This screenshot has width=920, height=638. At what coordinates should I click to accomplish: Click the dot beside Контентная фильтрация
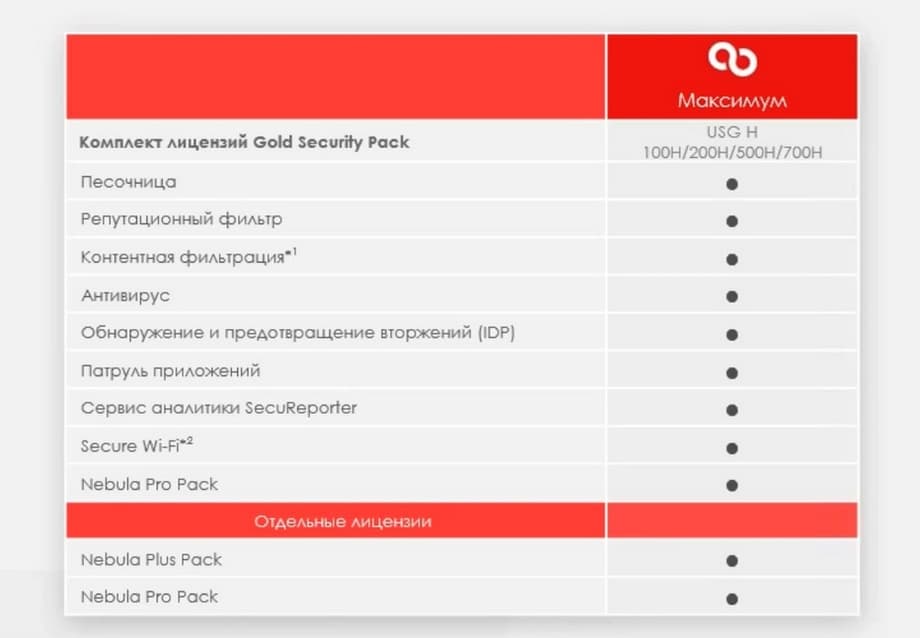[x=732, y=259]
